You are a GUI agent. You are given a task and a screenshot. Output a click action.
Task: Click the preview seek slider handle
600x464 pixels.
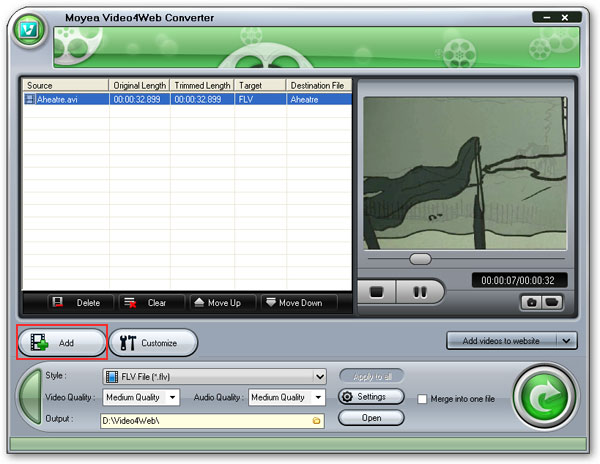point(420,259)
